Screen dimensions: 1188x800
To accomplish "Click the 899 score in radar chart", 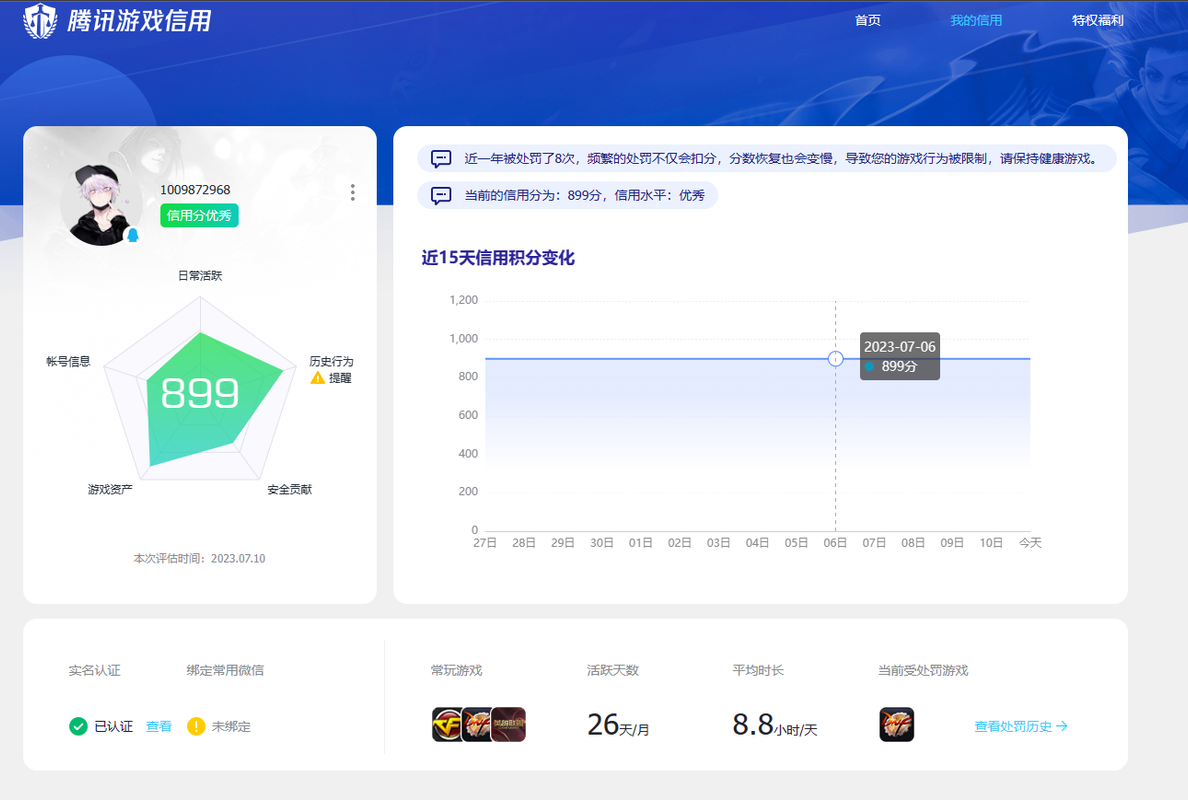I will tap(200, 394).
